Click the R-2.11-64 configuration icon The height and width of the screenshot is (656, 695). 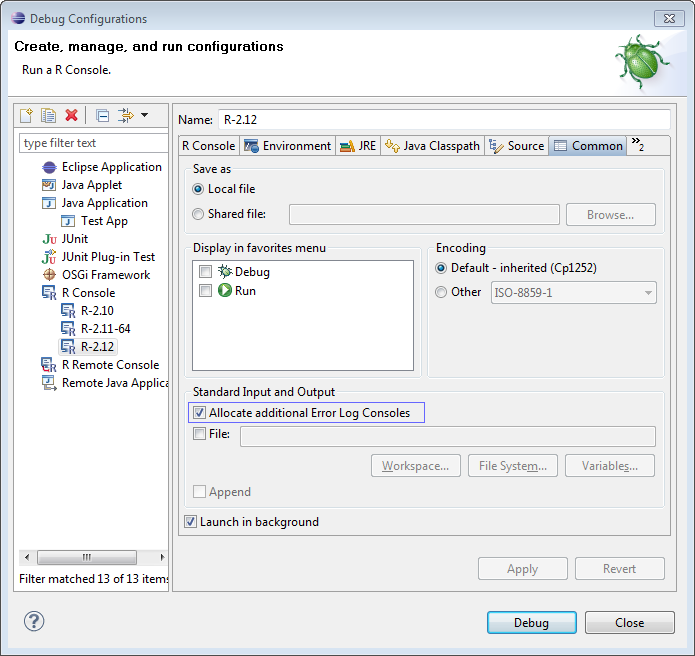[68, 329]
